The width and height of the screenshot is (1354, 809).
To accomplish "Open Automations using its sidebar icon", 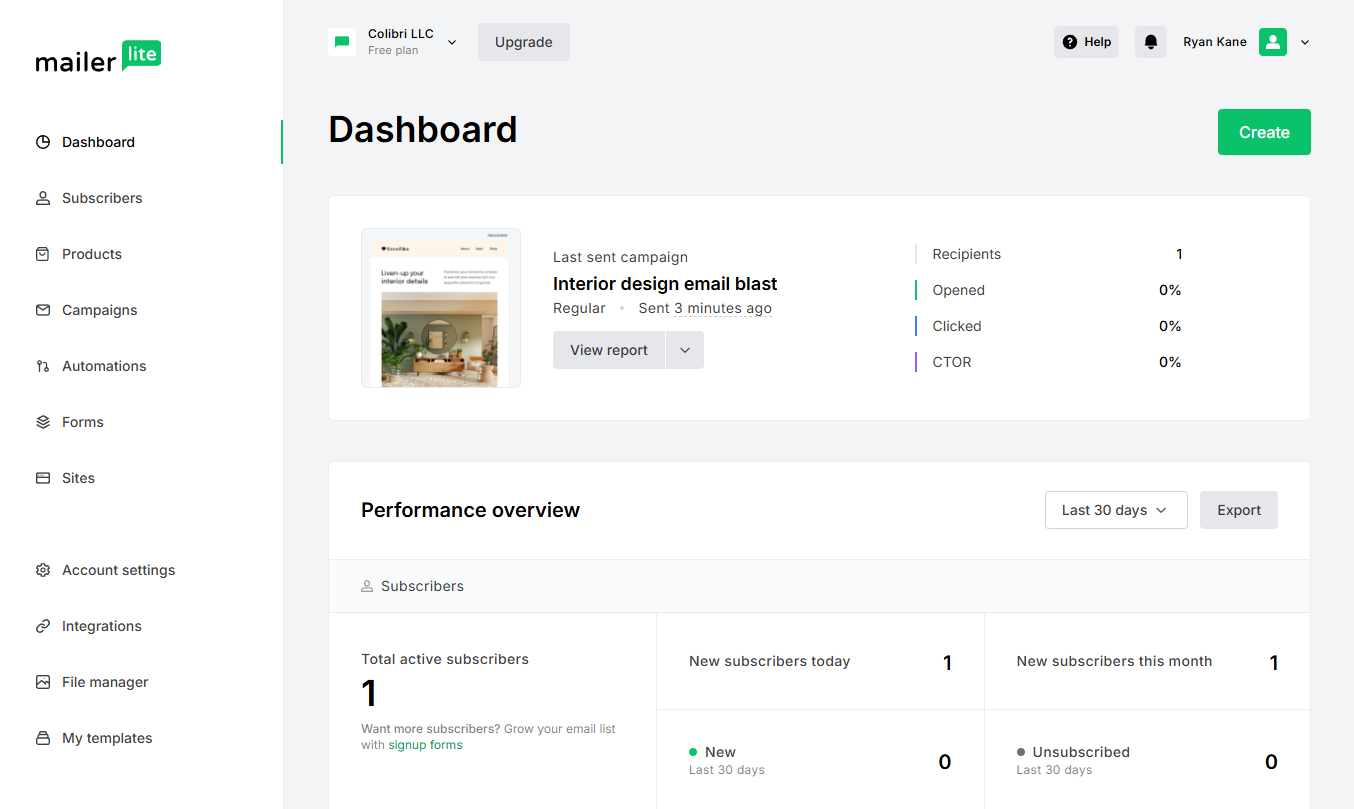I will [x=43, y=365].
